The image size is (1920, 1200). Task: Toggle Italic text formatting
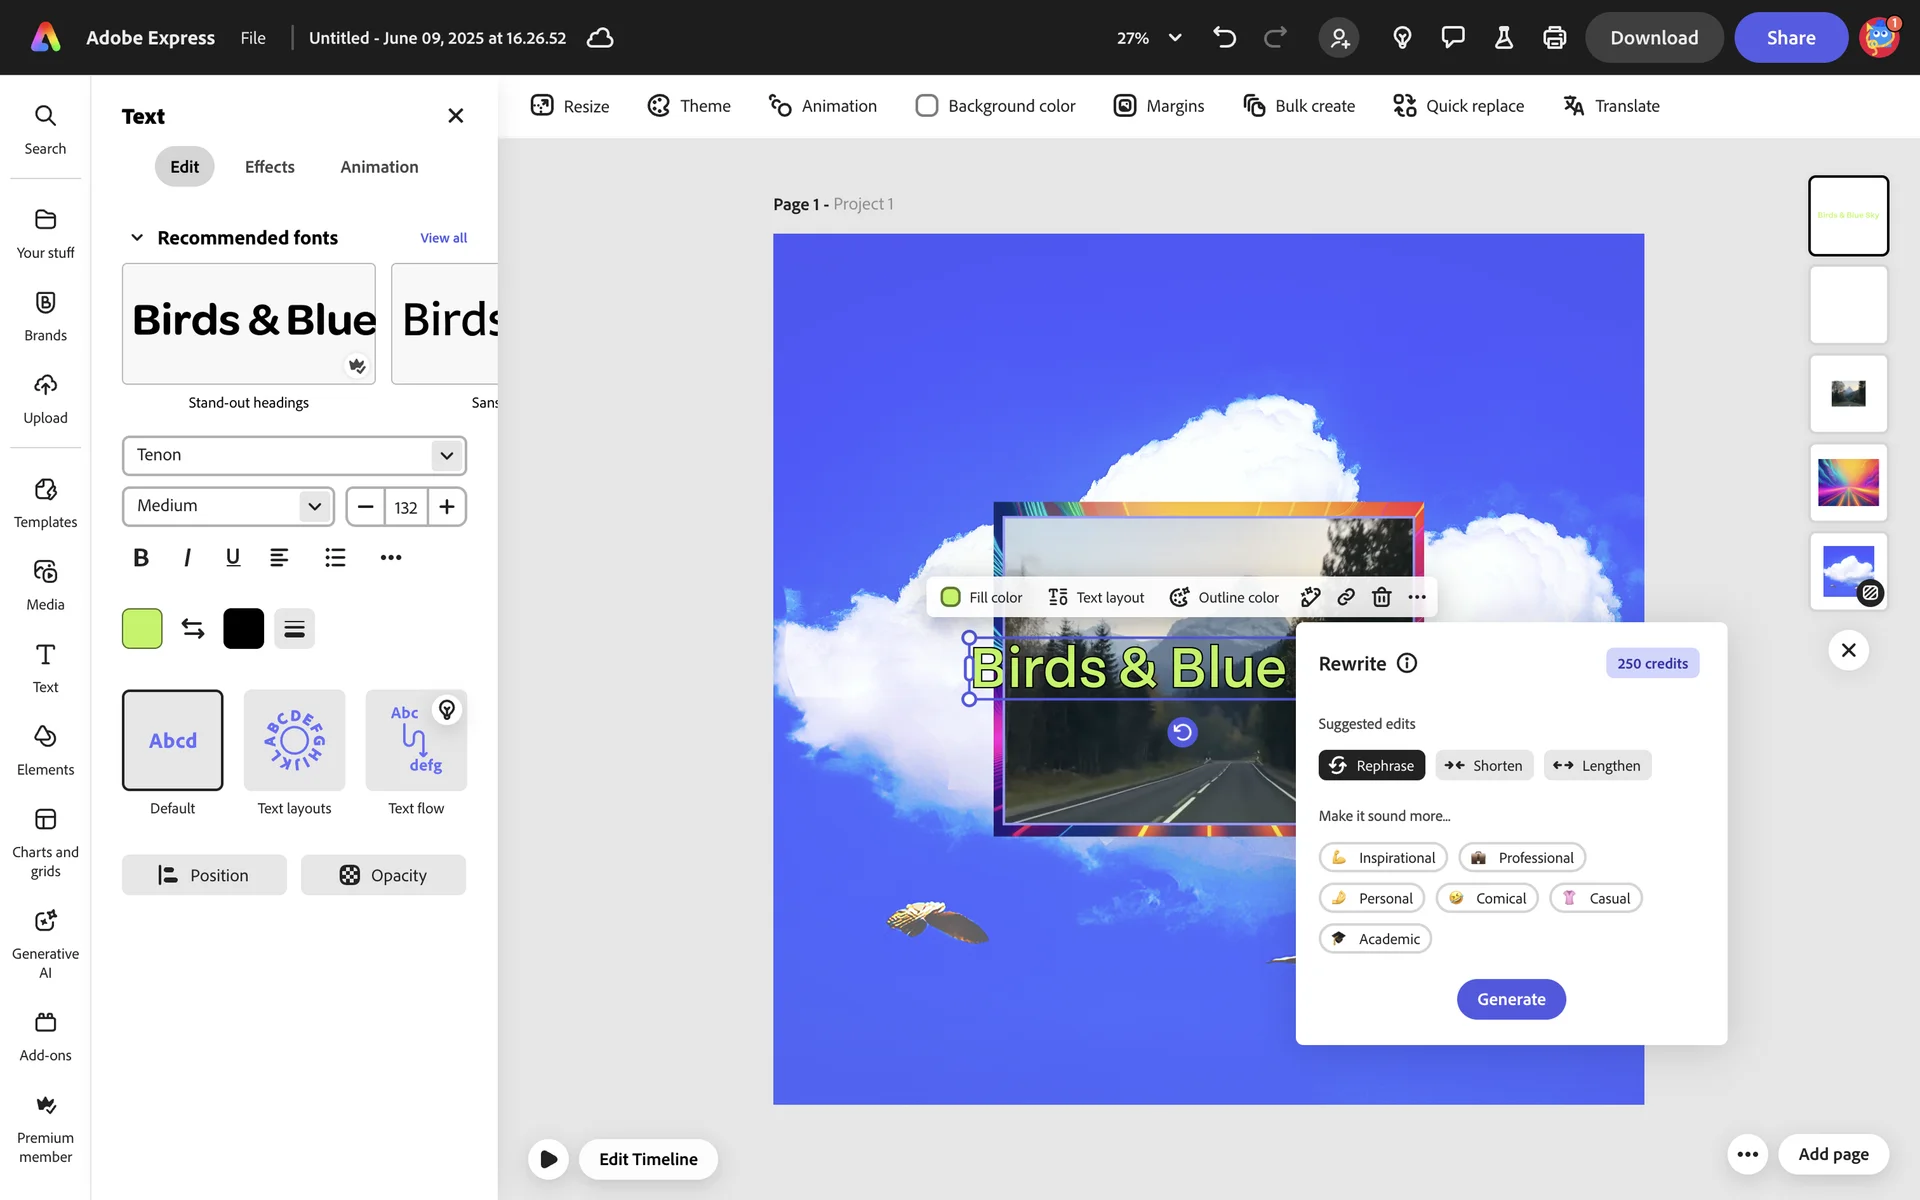[x=187, y=557]
